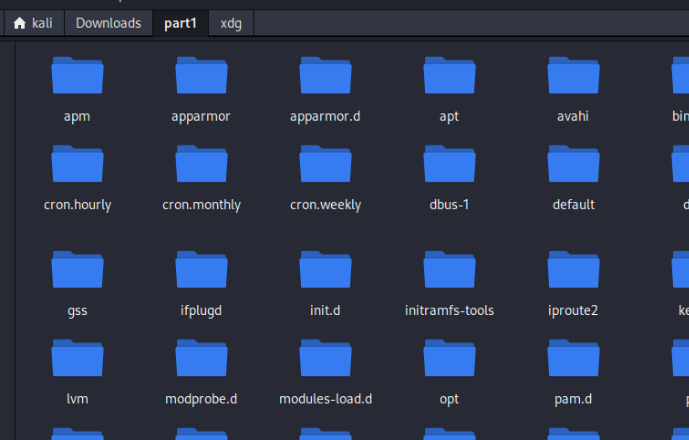Screen dimensions: 689x440
Task: Jump to xdg in the path bar
Action: [231, 23]
